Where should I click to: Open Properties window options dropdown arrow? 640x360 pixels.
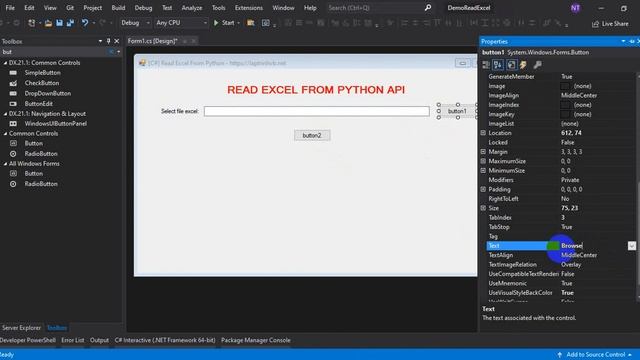click(x=623, y=41)
